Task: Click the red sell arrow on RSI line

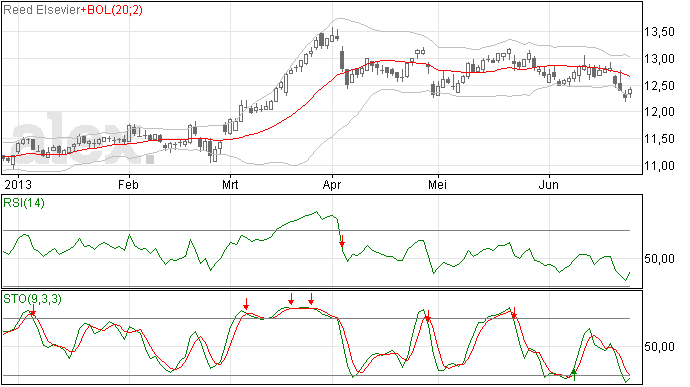Action: point(342,240)
